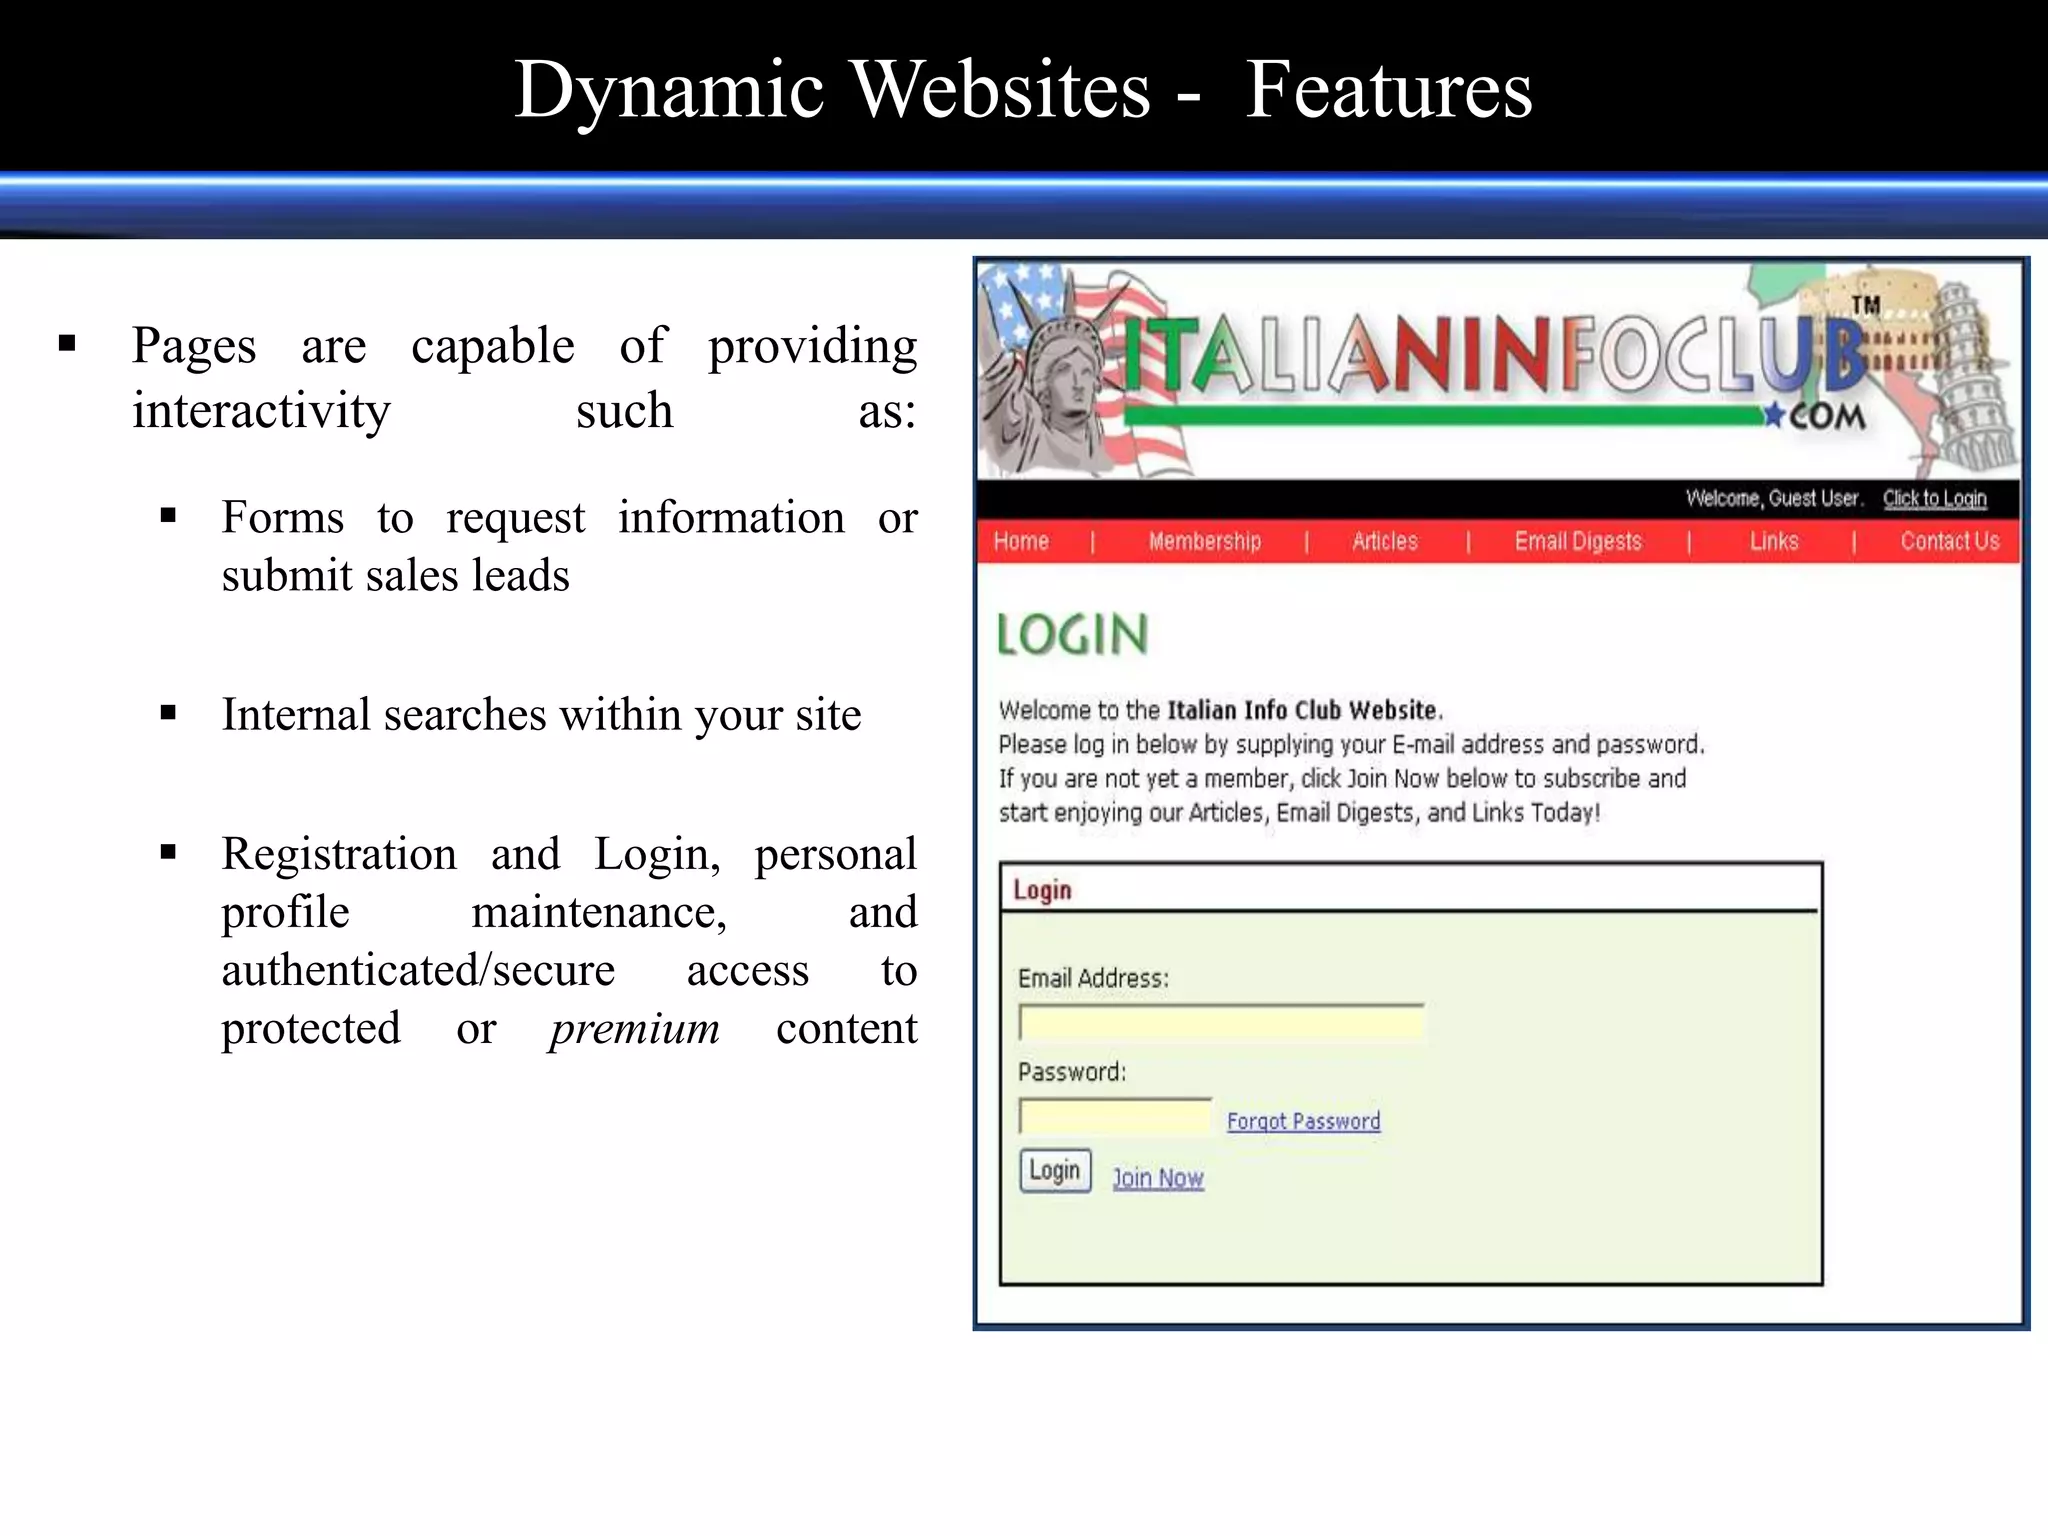
Task: Go to the Articles navigation item
Action: coord(1385,541)
